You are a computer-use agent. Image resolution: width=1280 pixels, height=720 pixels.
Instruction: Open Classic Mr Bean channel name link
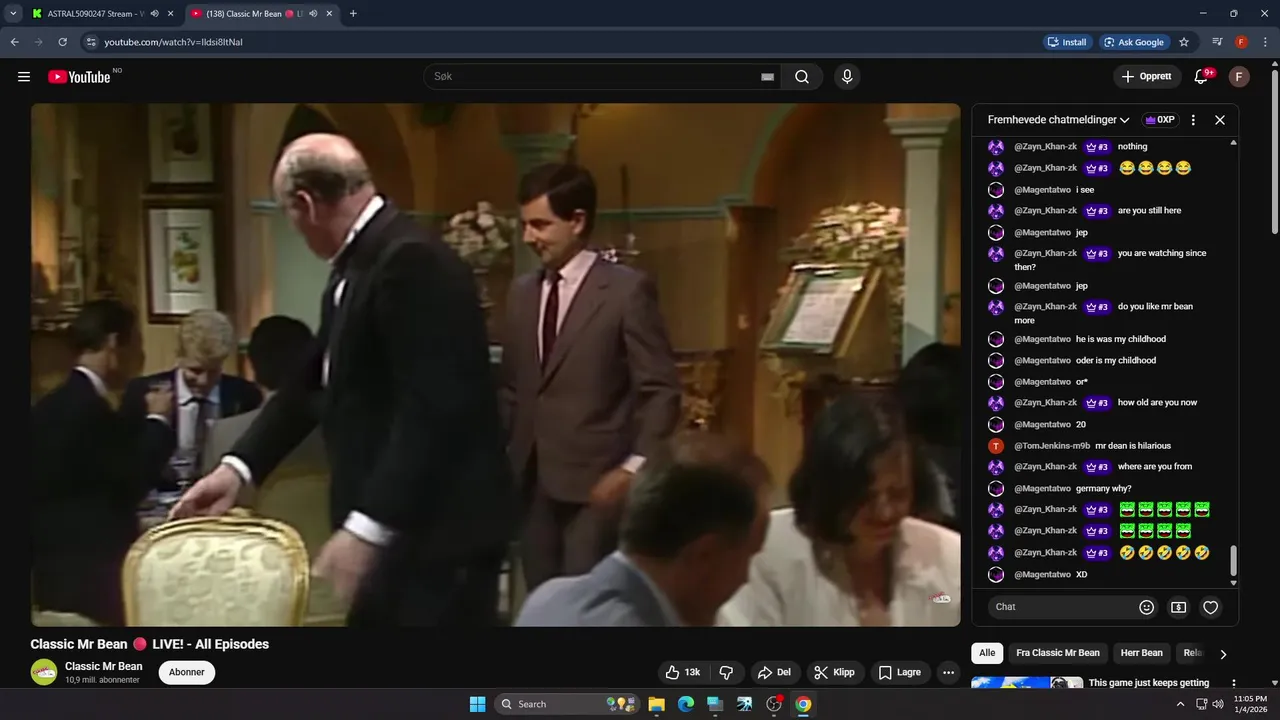coord(104,666)
